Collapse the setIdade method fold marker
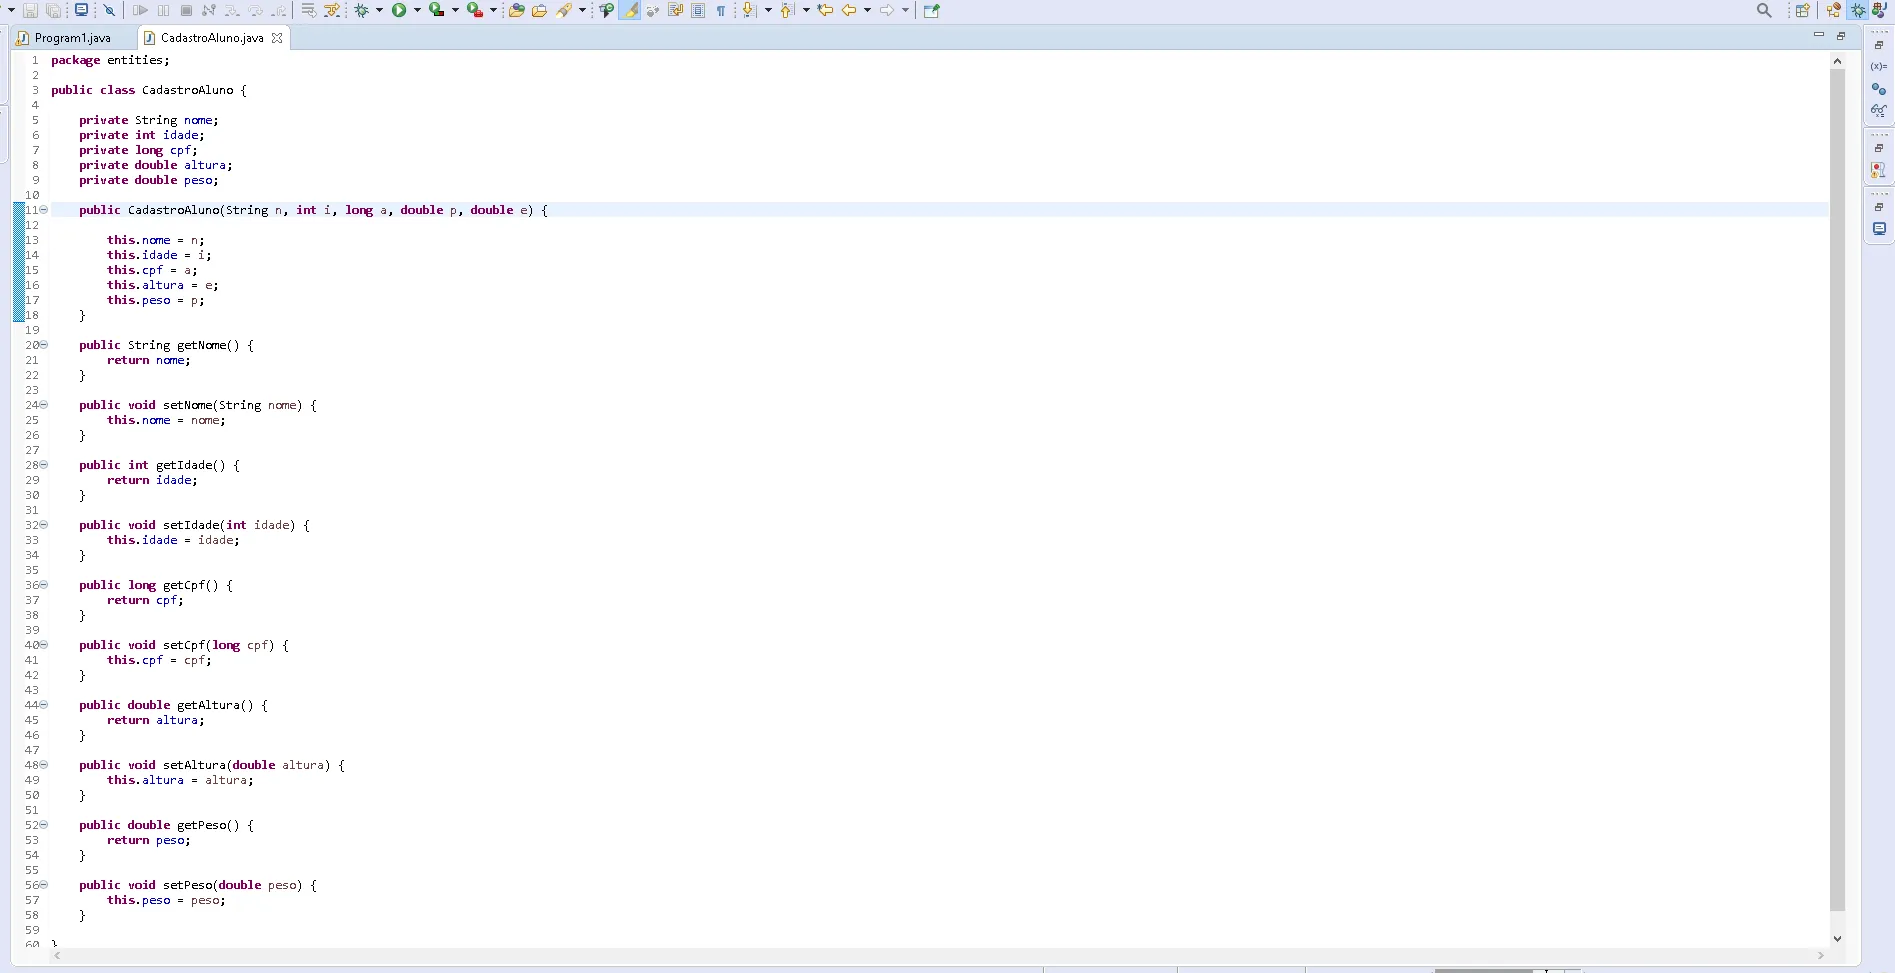 pyautogui.click(x=44, y=525)
